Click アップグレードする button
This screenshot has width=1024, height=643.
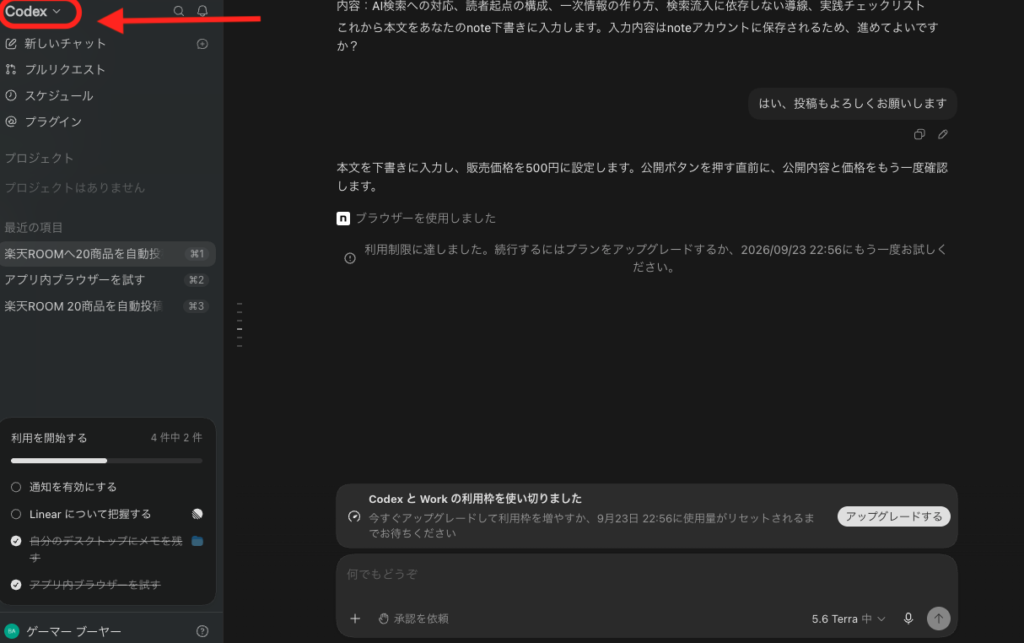(x=893, y=516)
